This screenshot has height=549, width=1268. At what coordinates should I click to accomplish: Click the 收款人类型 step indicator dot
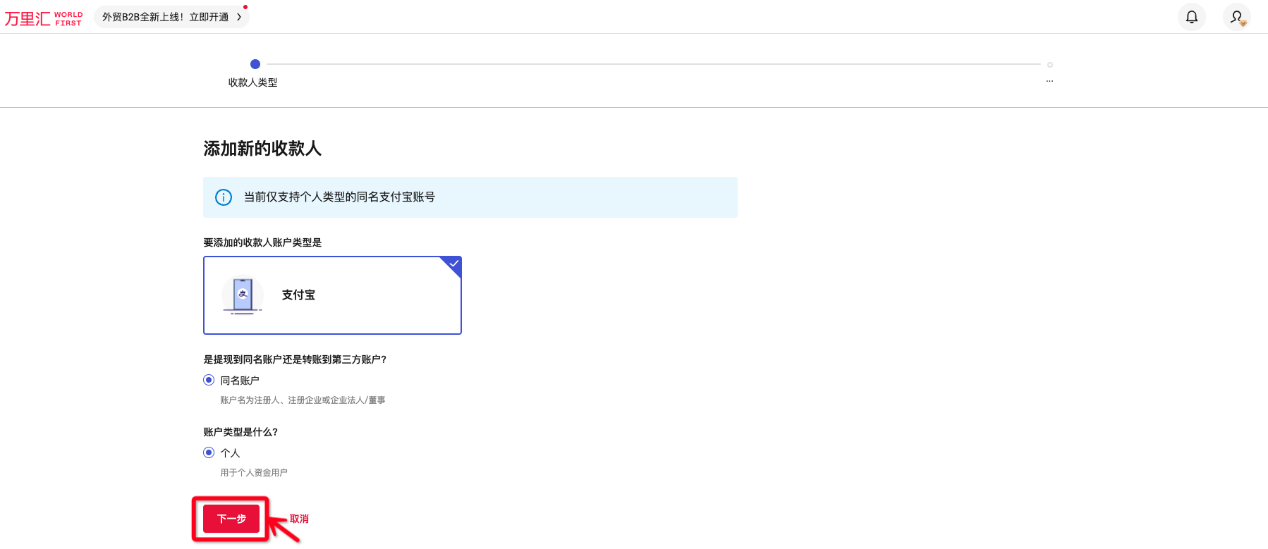click(255, 64)
